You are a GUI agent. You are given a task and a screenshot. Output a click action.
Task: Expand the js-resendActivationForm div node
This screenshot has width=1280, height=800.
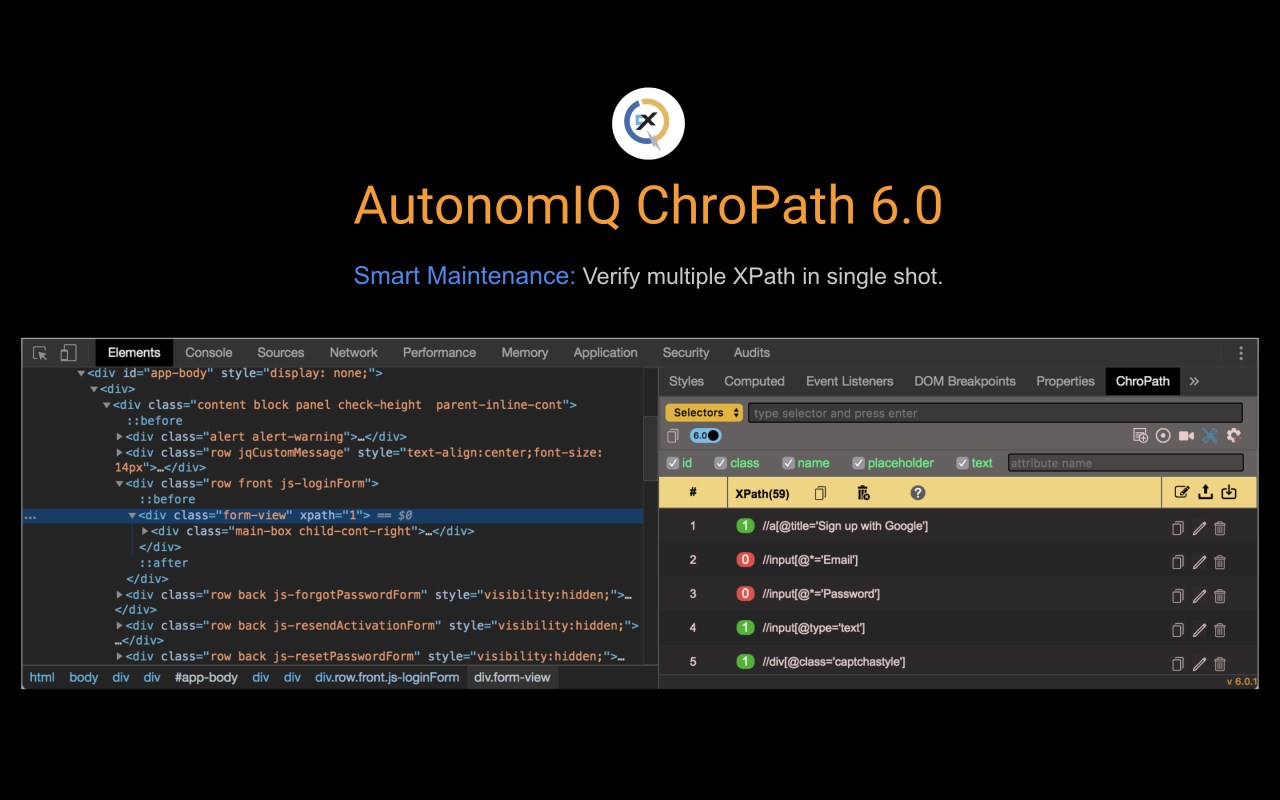coord(120,626)
